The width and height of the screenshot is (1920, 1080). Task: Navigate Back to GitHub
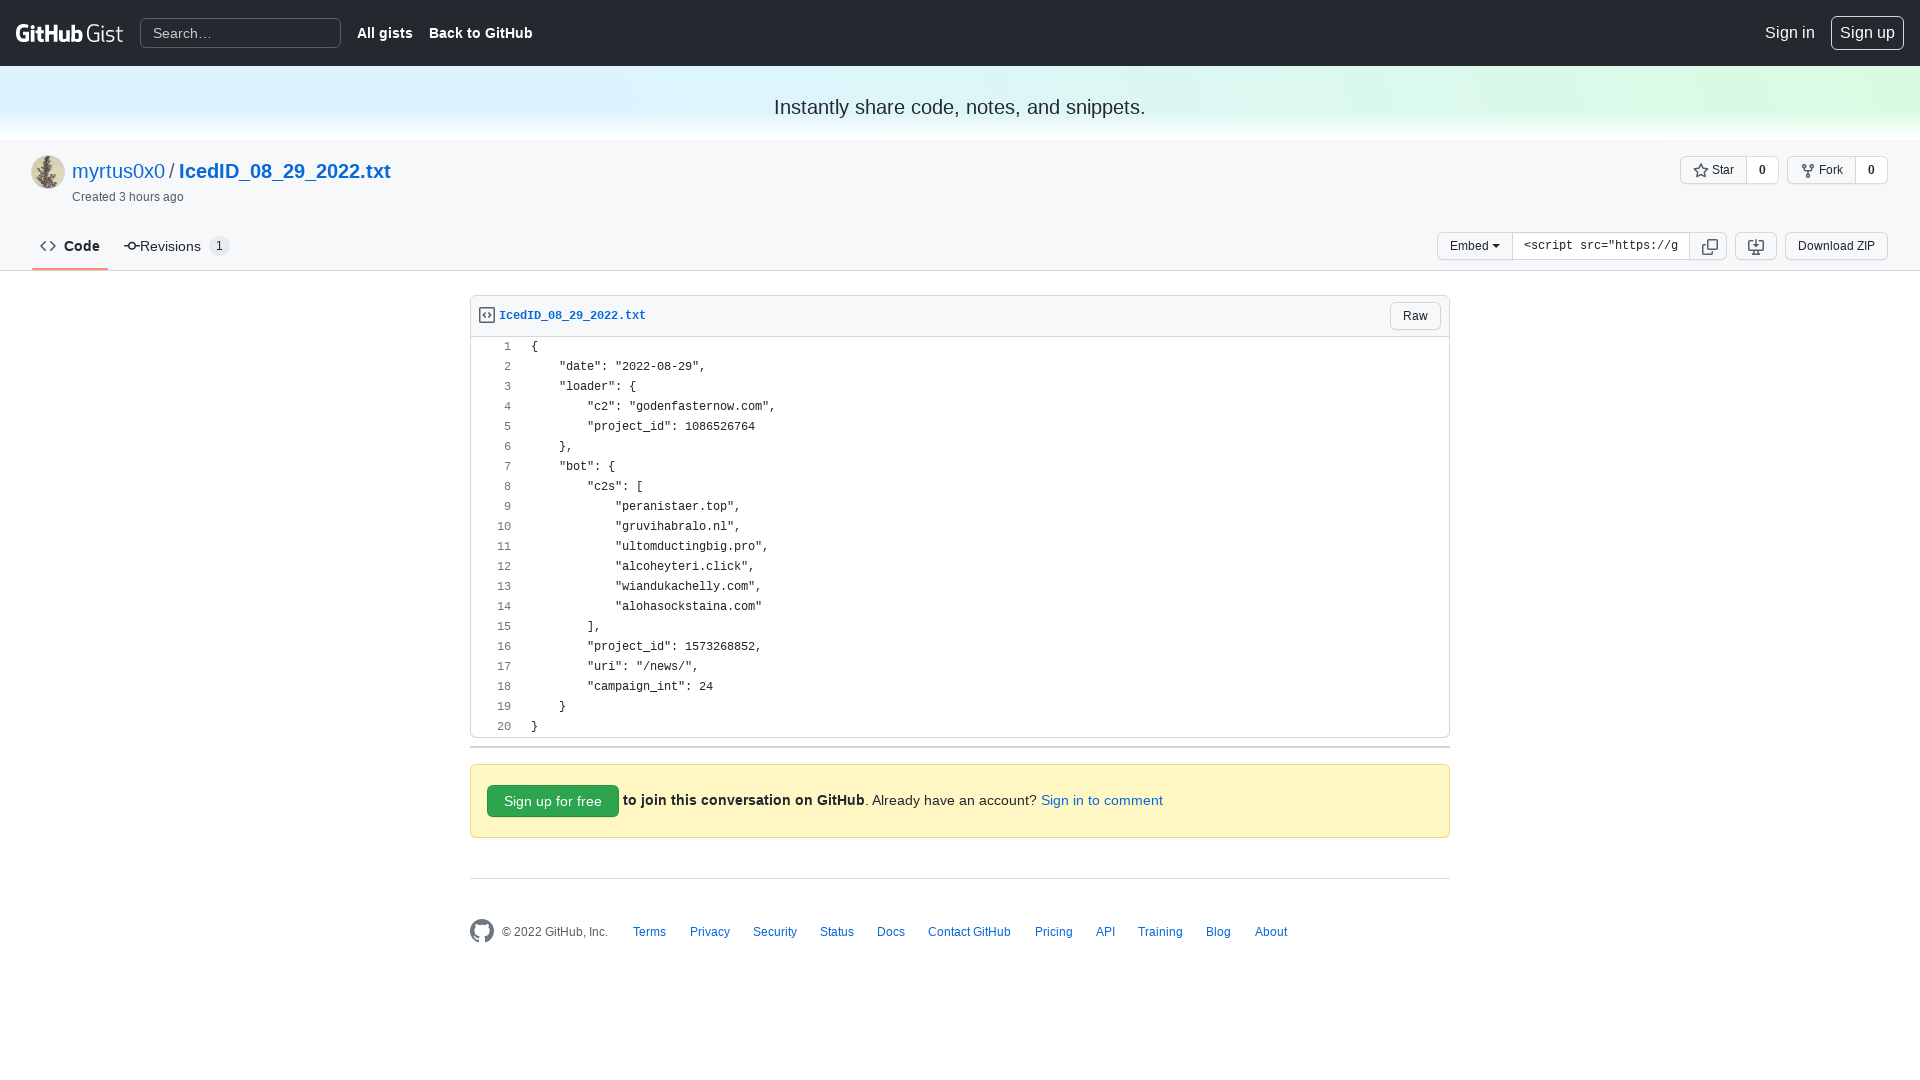(x=480, y=32)
